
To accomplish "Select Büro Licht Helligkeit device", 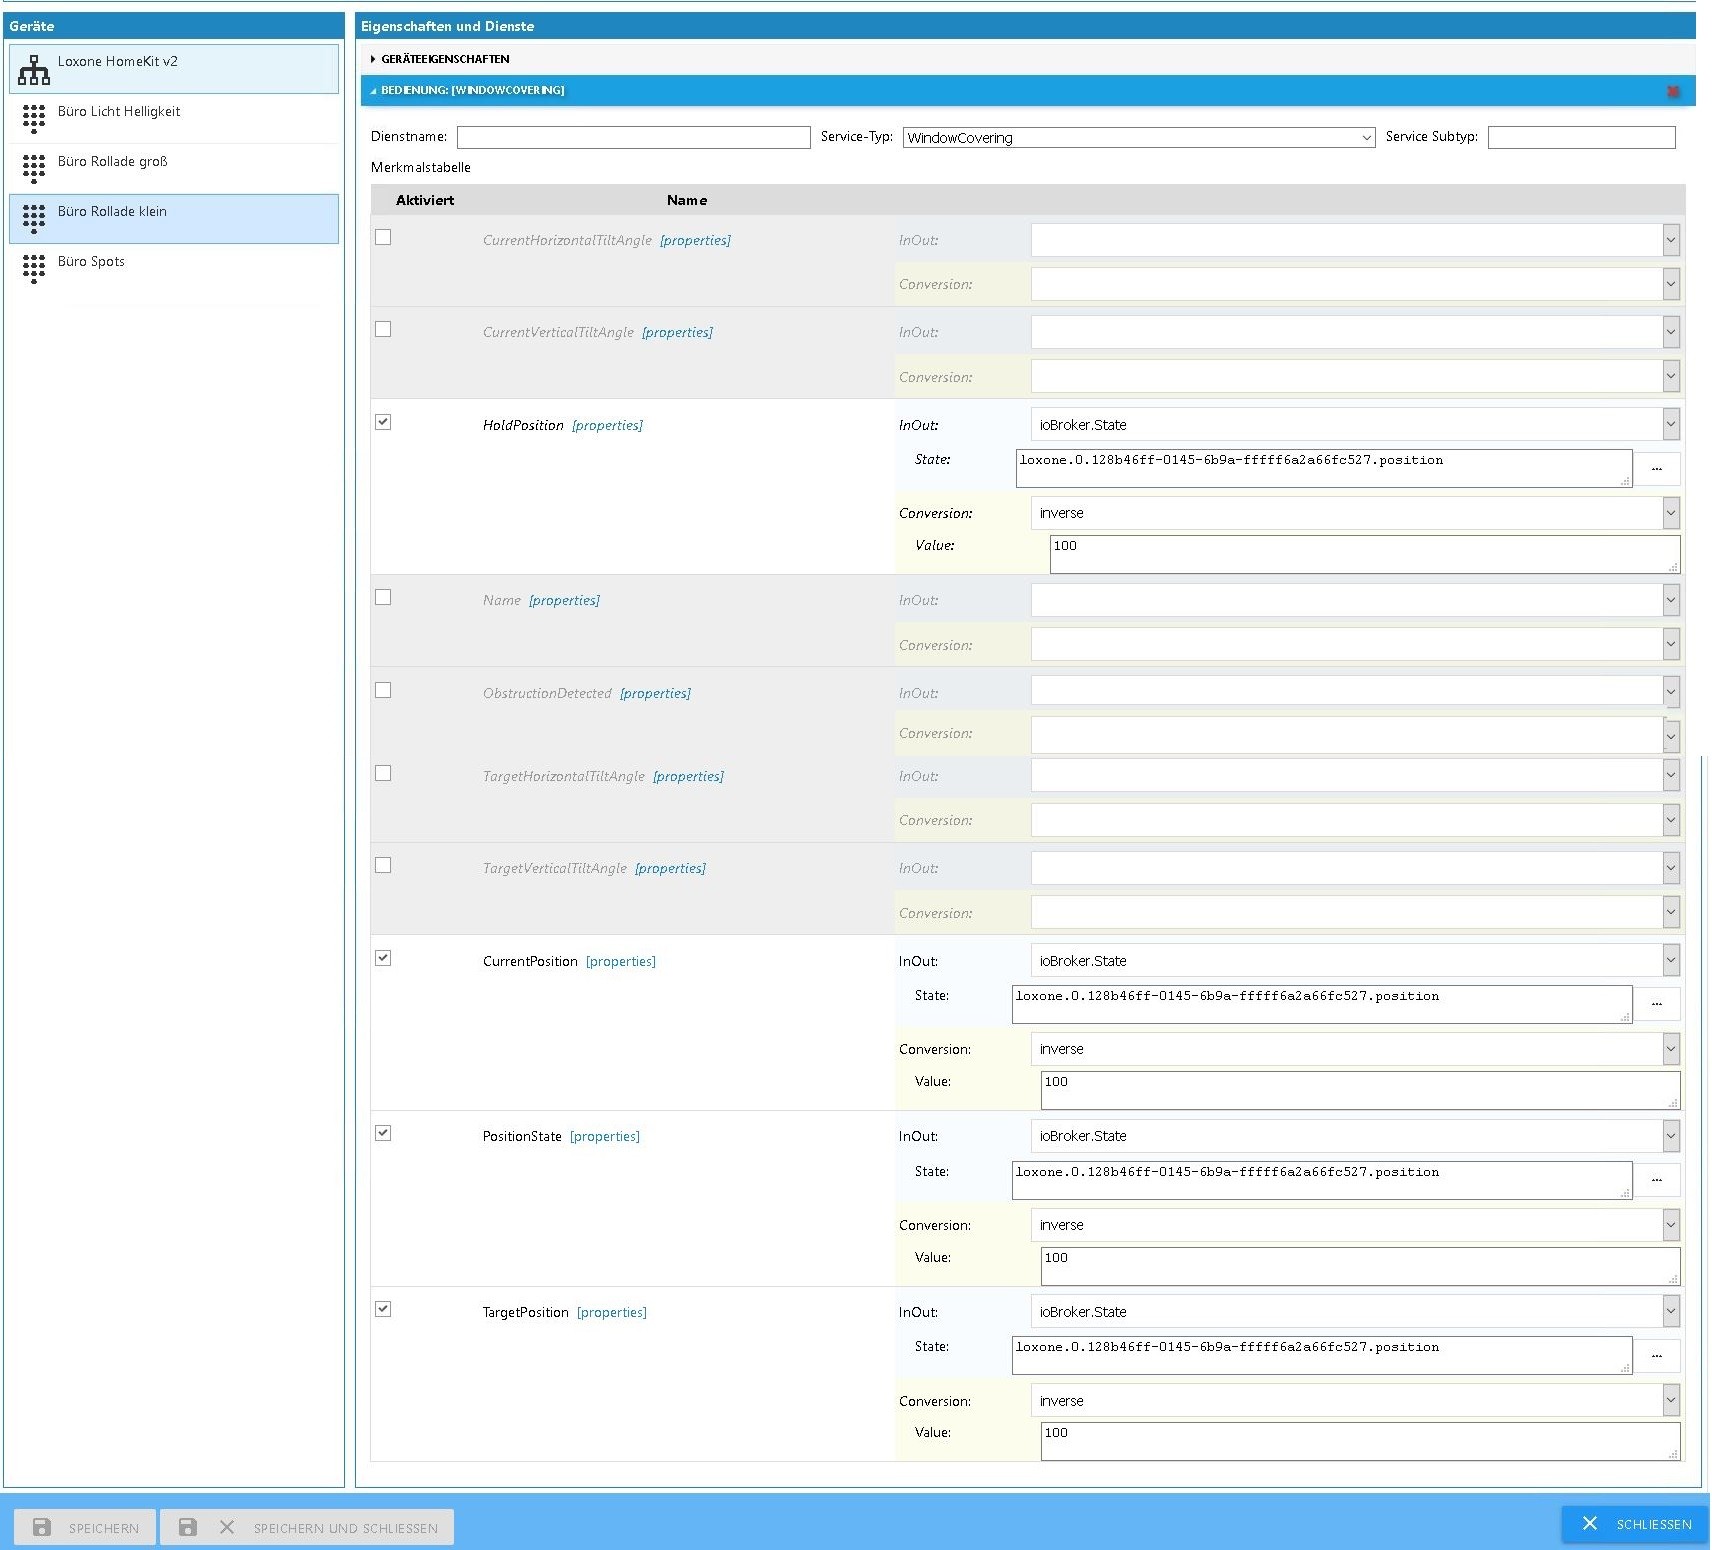I will [174, 119].
